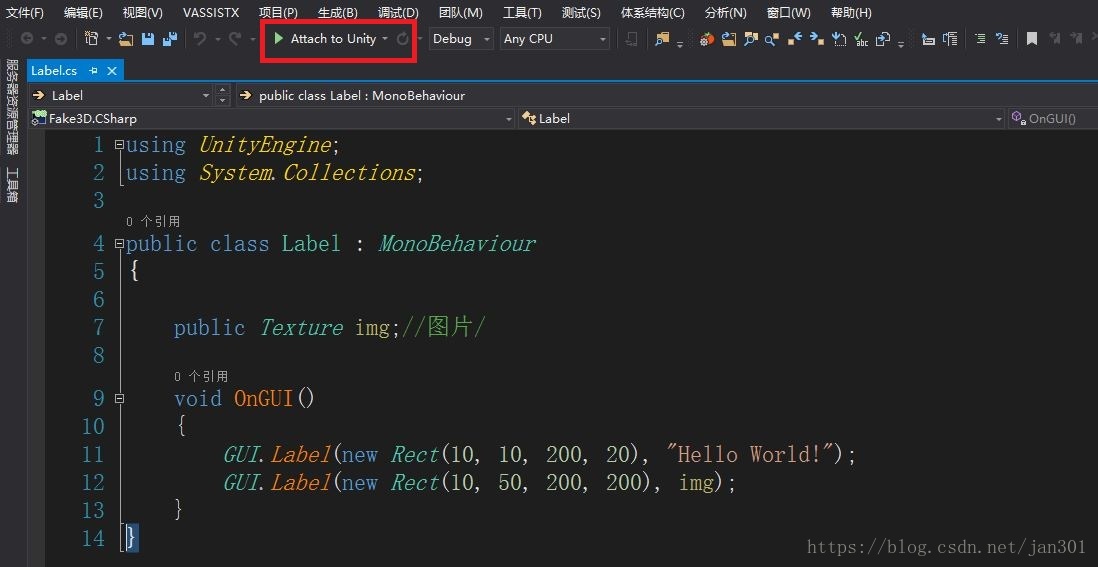Open the OnGUI() member dropdown
This screenshot has height=567, width=1098.
1052,118
